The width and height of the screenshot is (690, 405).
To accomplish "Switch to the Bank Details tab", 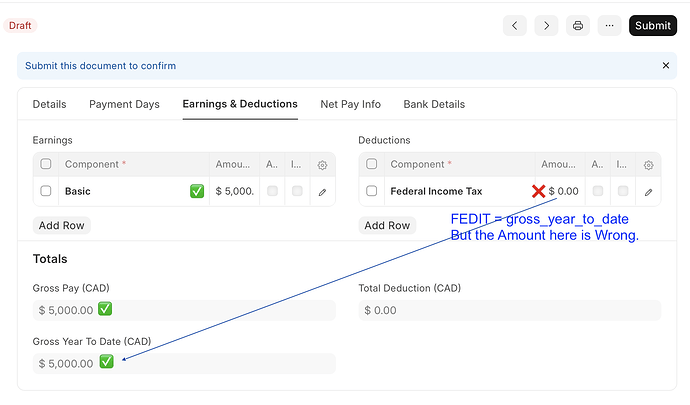I will (x=434, y=104).
